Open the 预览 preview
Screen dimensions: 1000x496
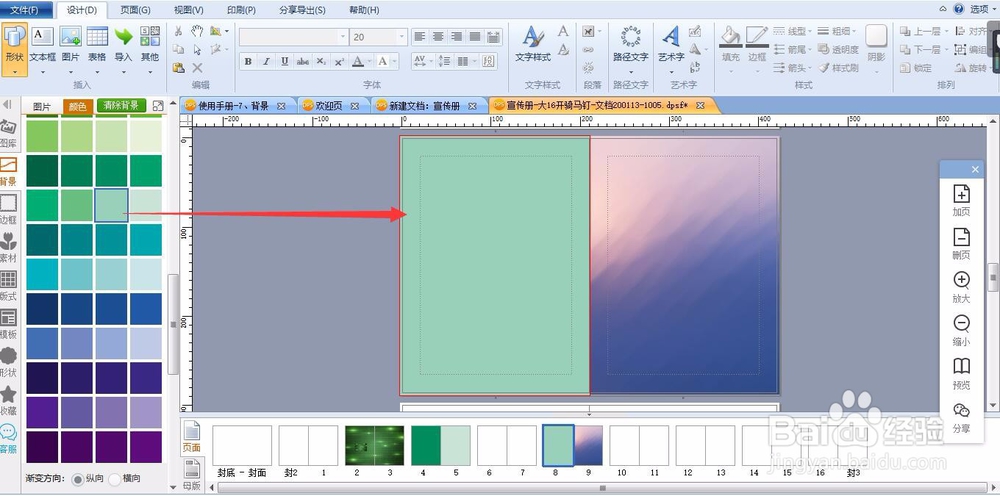click(x=961, y=374)
